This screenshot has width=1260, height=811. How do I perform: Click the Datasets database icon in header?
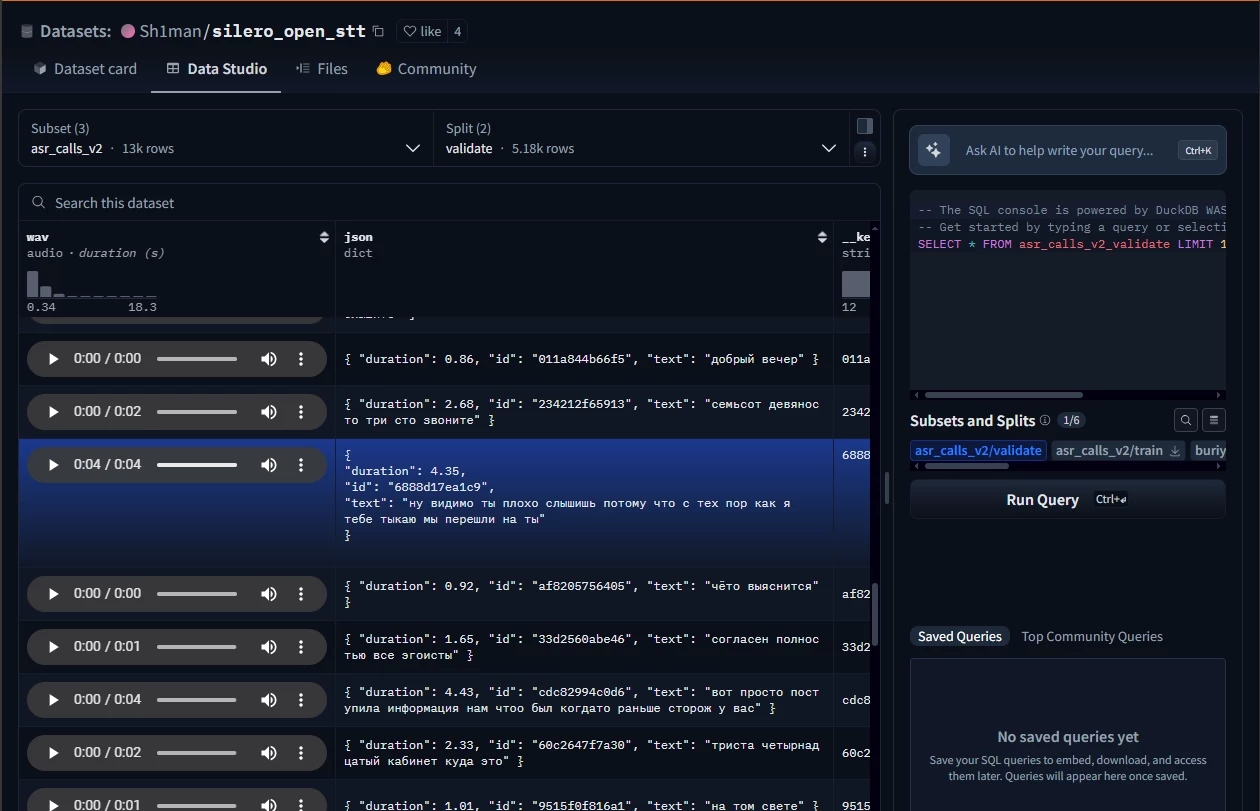[x=27, y=31]
